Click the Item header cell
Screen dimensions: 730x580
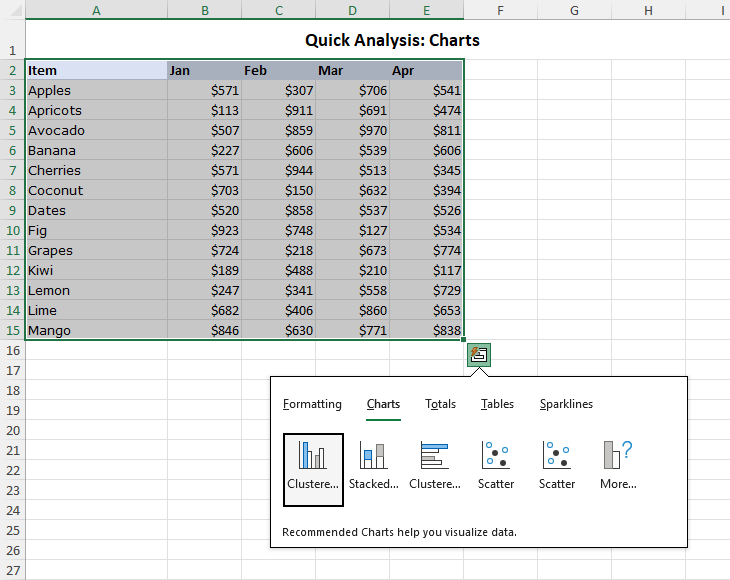[x=96, y=70]
